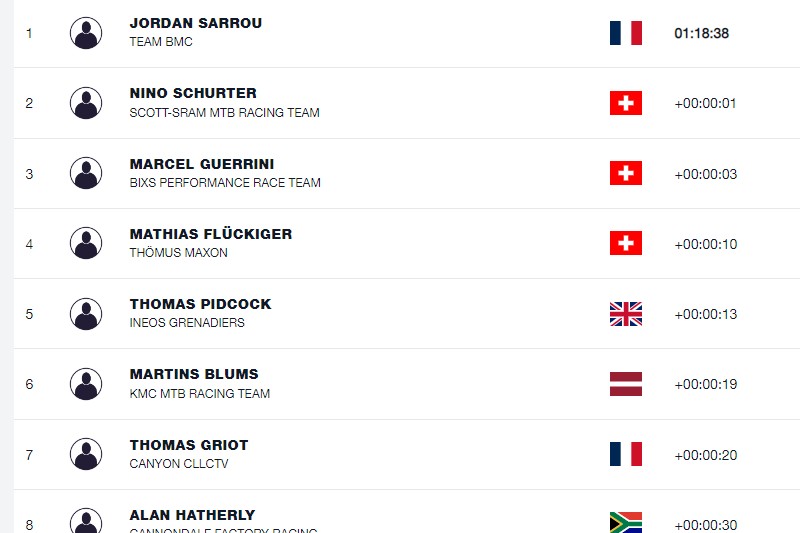This screenshot has height=533, width=800.
Task: Click the British flag beside Thomas Pidcock
Action: coord(626,314)
